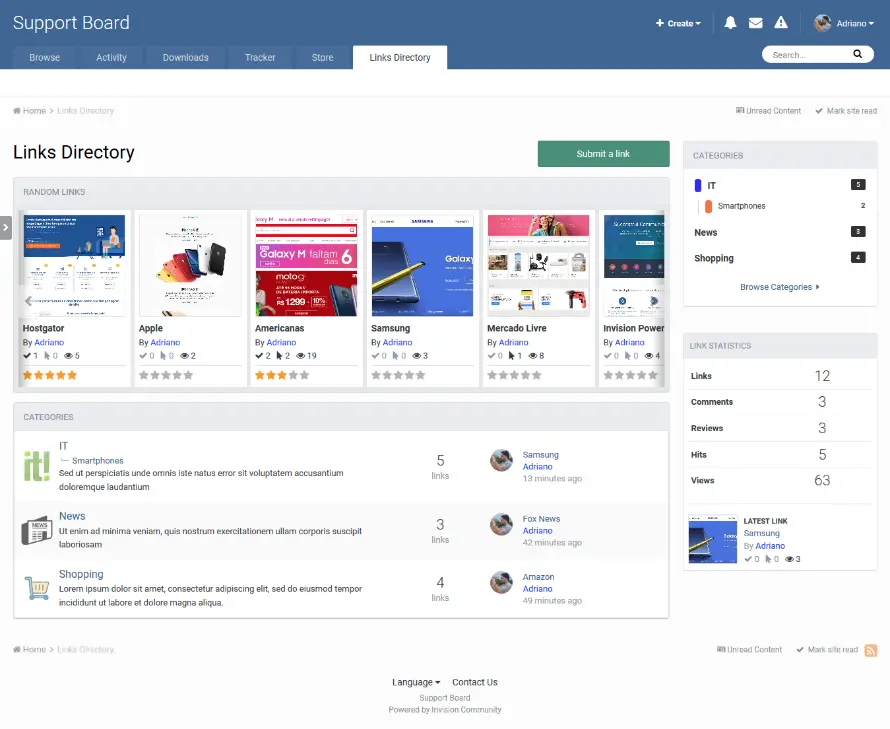890x729 pixels.
Task: Click the Submit a link button
Action: click(x=603, y=154)
